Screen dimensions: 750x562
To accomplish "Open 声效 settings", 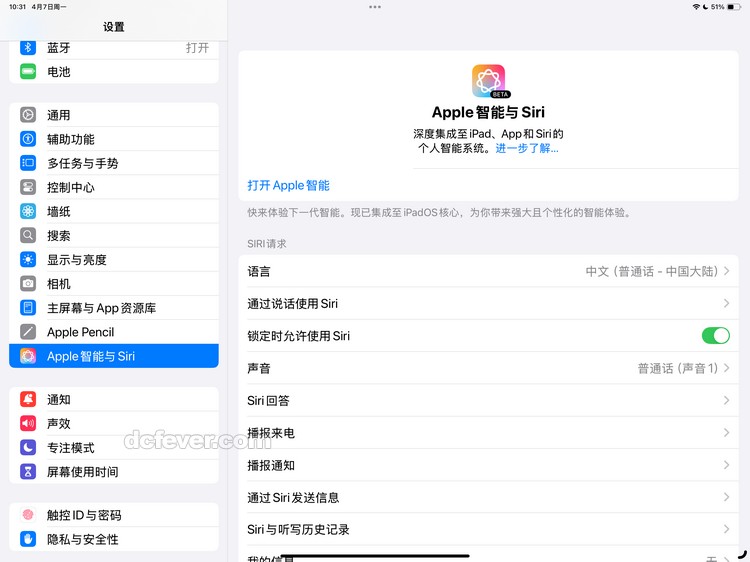I will [x=114, y=423].
